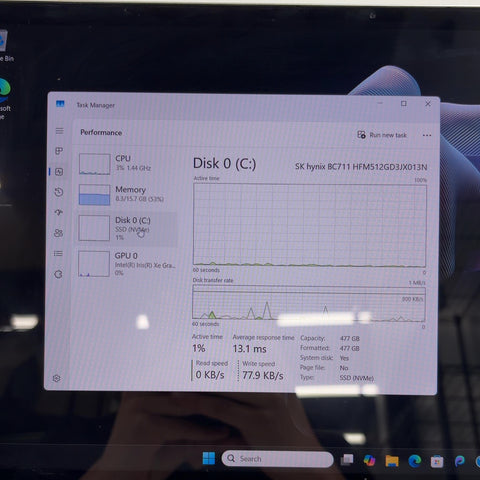Click SK hynix BC711 model name text
This screenshot has height=480, width=480.
tap(361, 167)
